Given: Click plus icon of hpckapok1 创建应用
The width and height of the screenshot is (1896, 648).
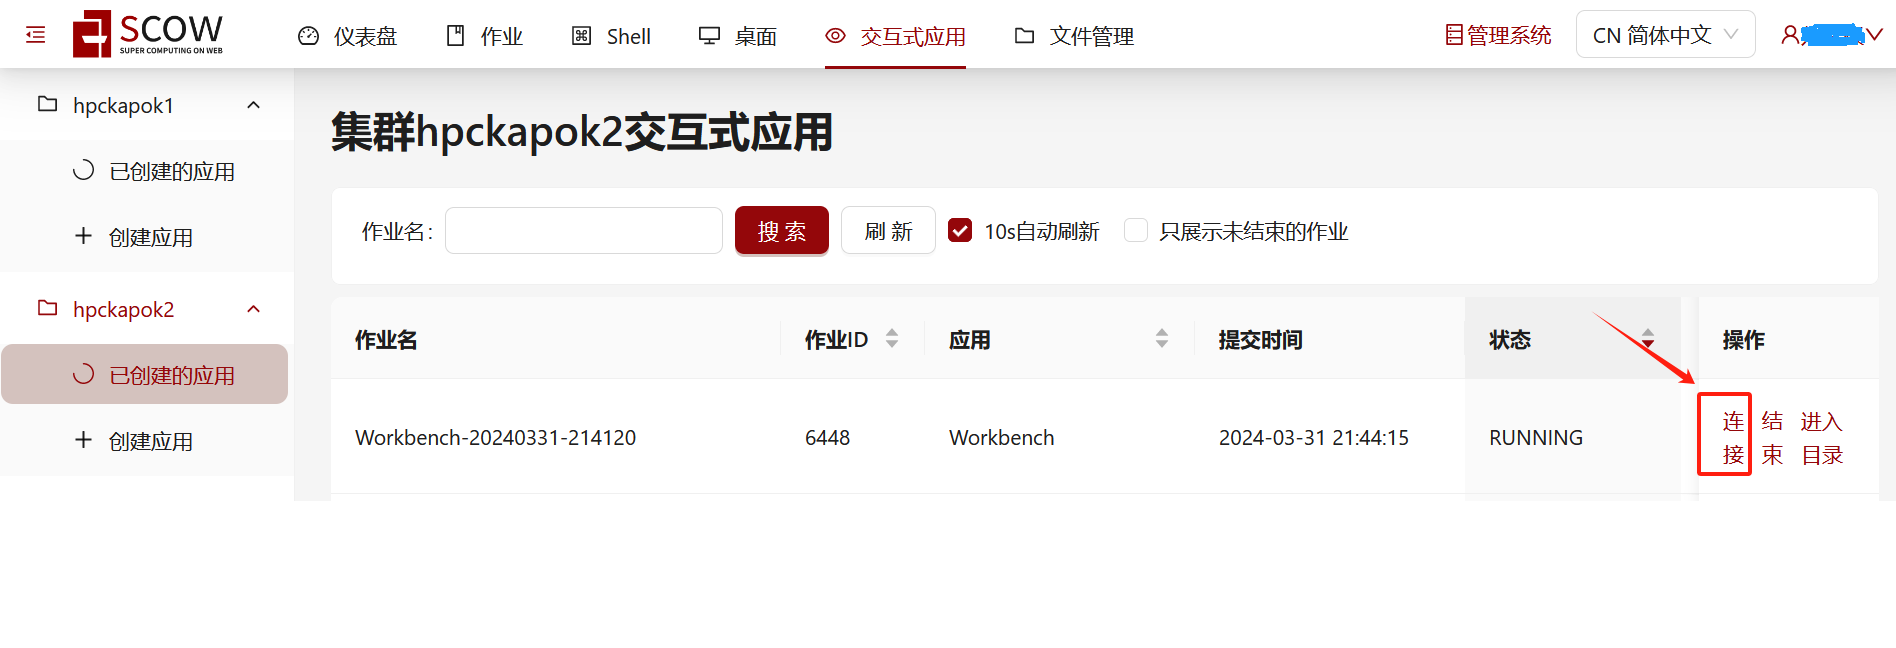Looking at the screenshot, I should [84, 236].
